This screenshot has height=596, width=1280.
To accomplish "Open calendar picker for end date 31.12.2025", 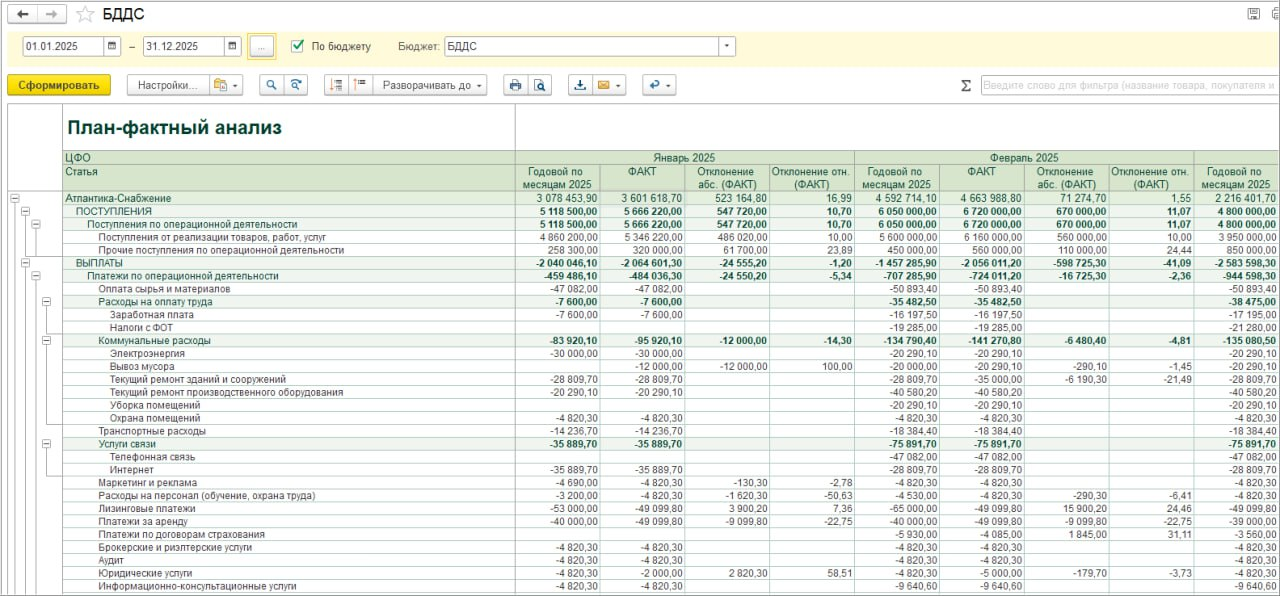I will pos(232,46).
